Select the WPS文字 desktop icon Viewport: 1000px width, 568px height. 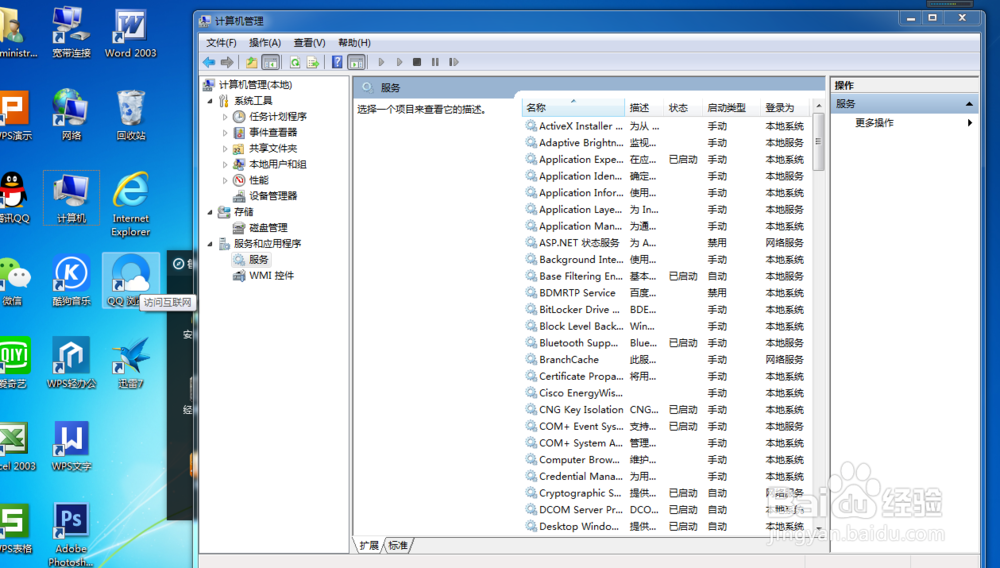(x=71, y=446)
